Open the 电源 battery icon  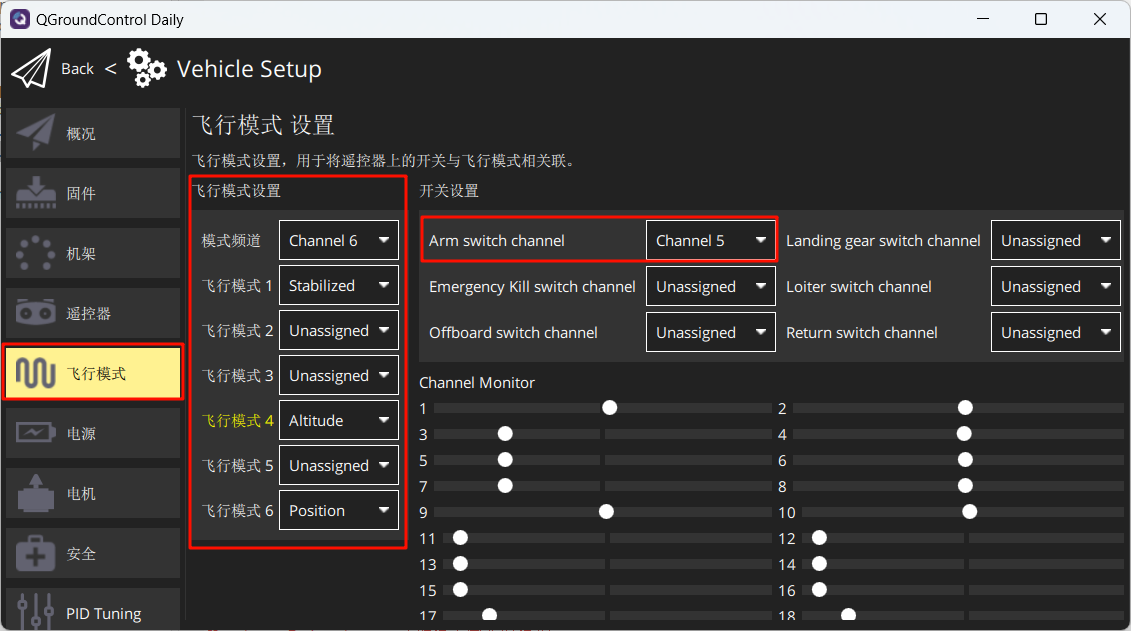(x=36, y=434)
